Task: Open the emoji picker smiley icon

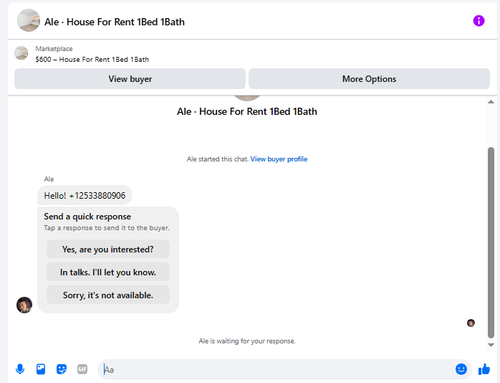Action: [x=461, y=369]
